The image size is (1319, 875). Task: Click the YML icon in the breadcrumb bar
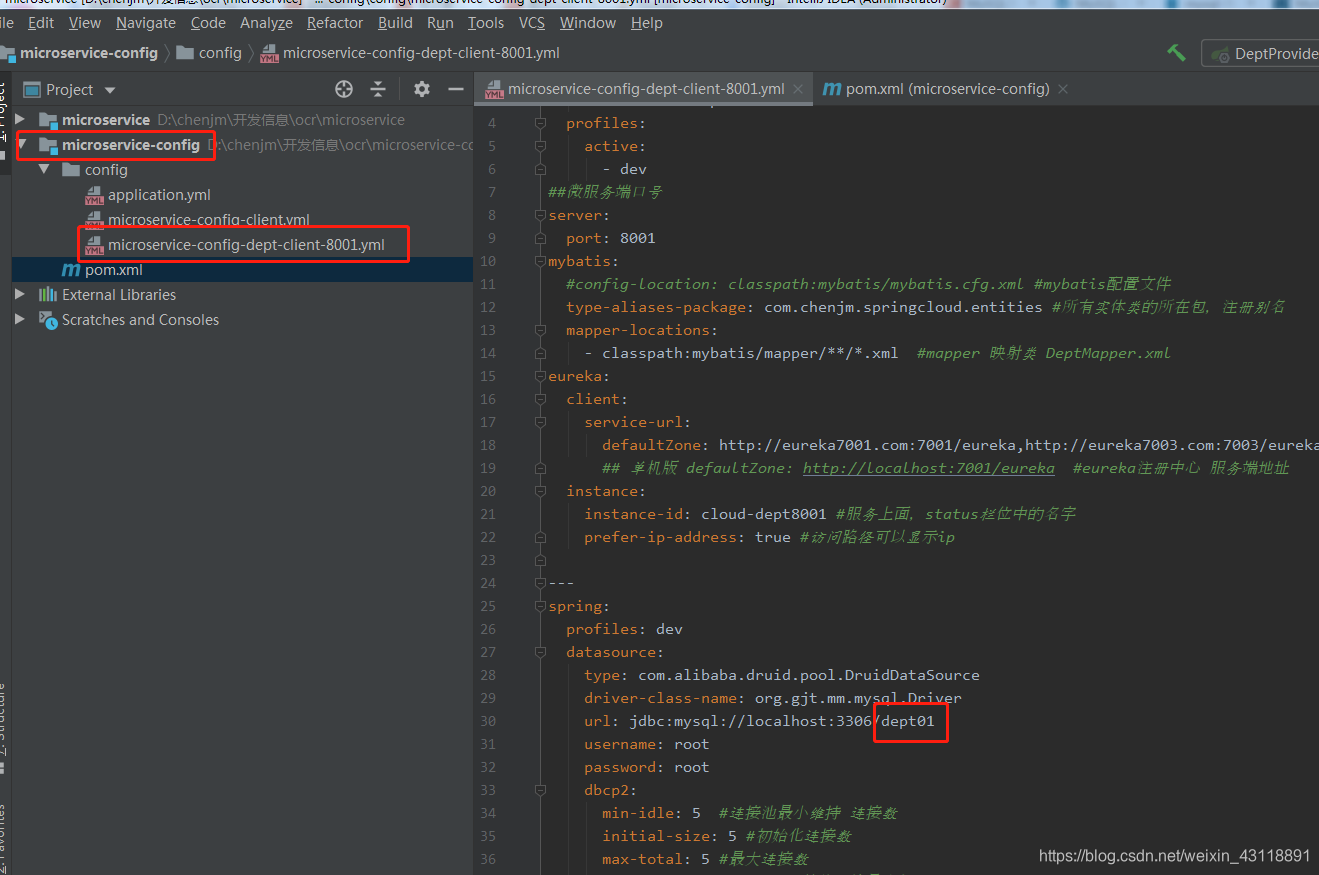269,53
